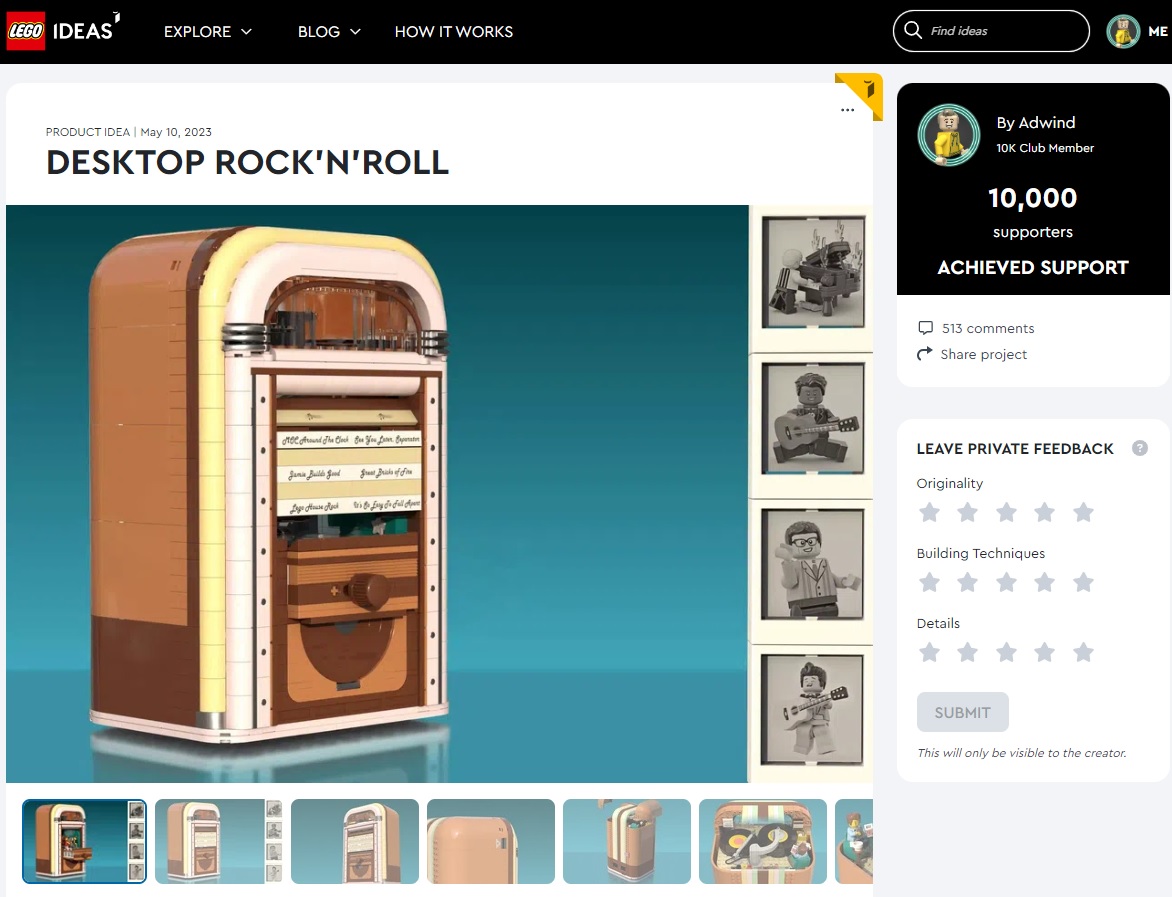The height and width of the screenshot is (897, 1172).
Task: Click the ACHIEVED SUPPORT status text
Action: click(x=1033, y=268)
